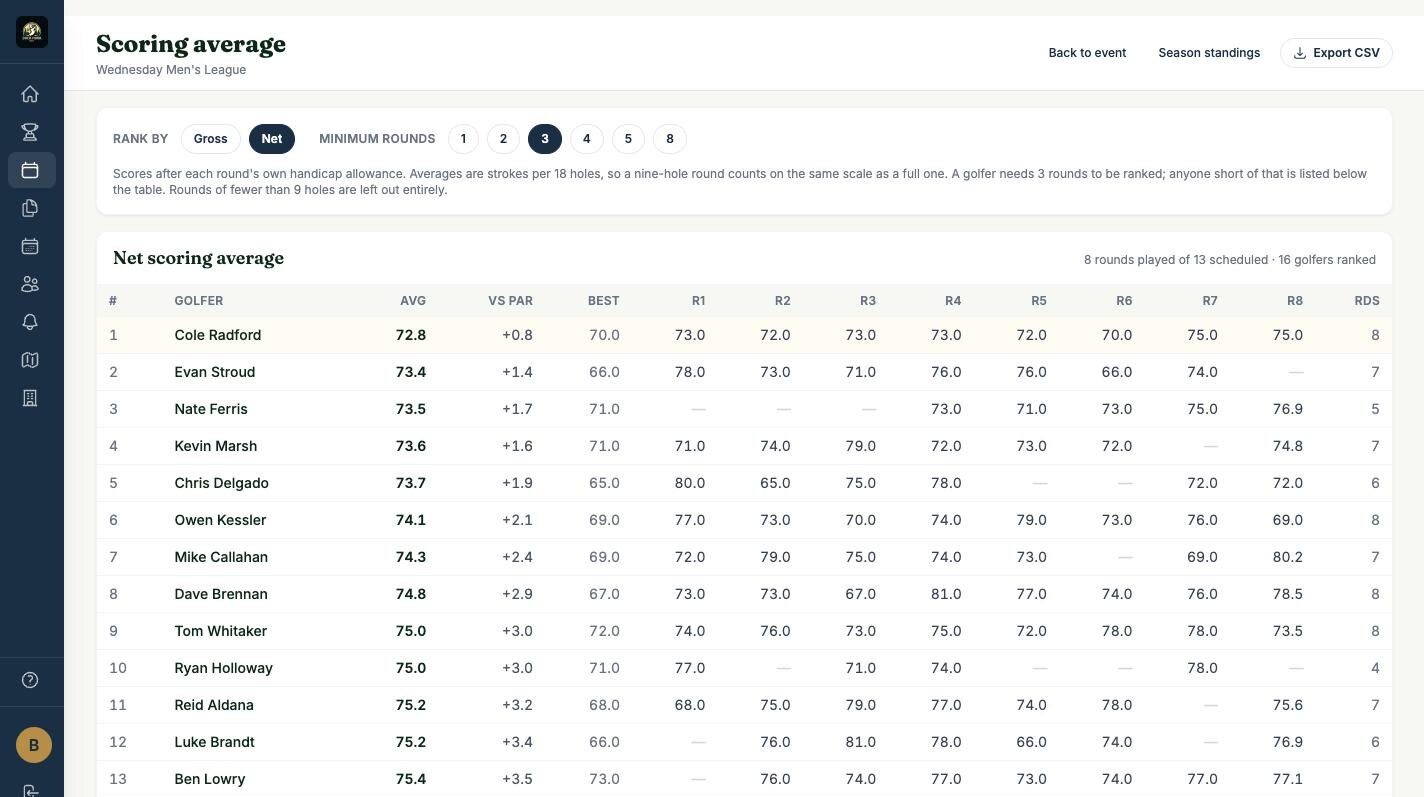The width and height of the screenshot is (1424, 797).
Task: Select the highlighted calendar icon in sidebar
Action: 31,170
